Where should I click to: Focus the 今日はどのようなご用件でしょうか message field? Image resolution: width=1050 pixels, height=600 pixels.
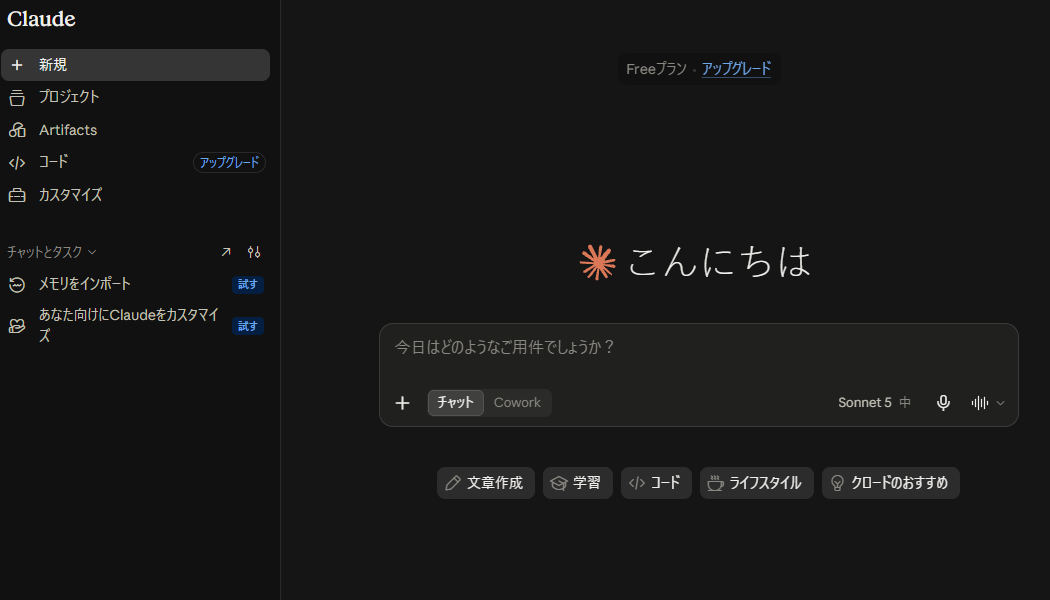click(698, 348)
